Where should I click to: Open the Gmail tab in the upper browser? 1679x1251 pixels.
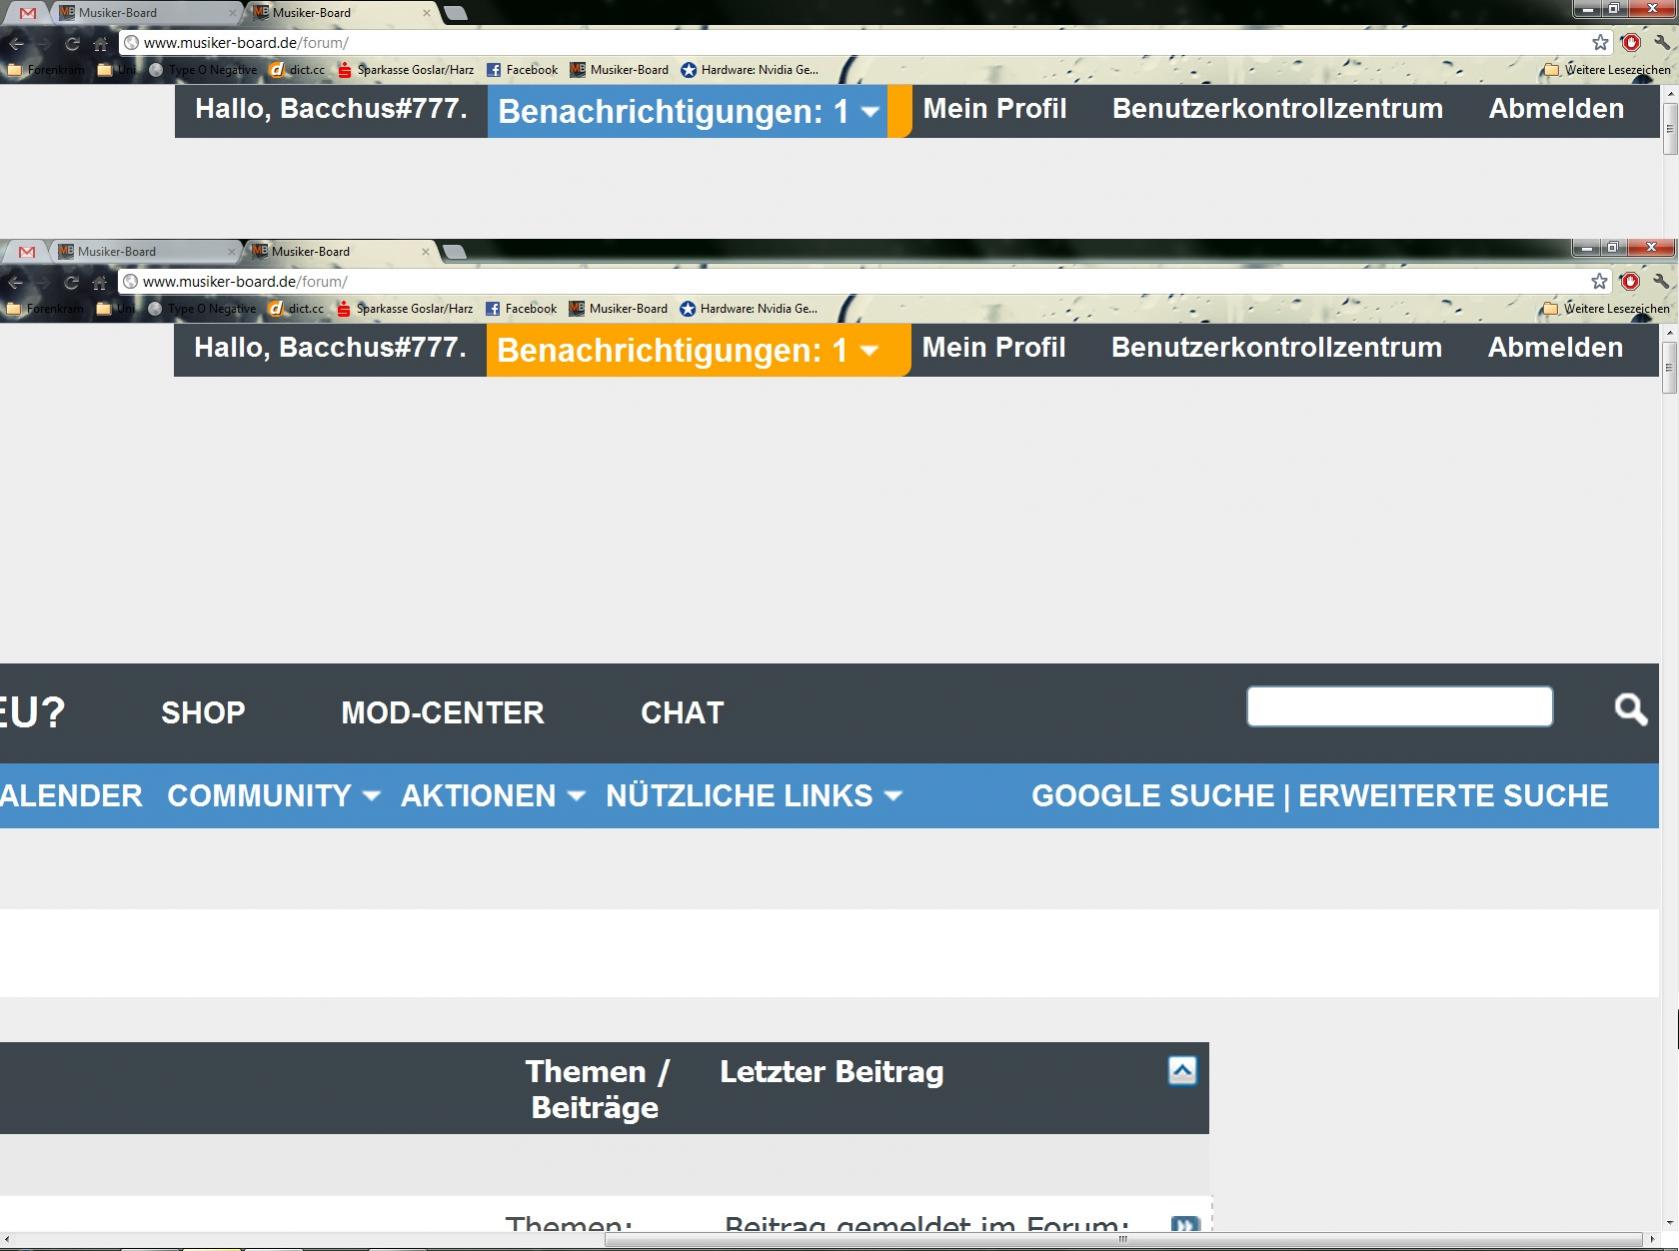point(28,13)
